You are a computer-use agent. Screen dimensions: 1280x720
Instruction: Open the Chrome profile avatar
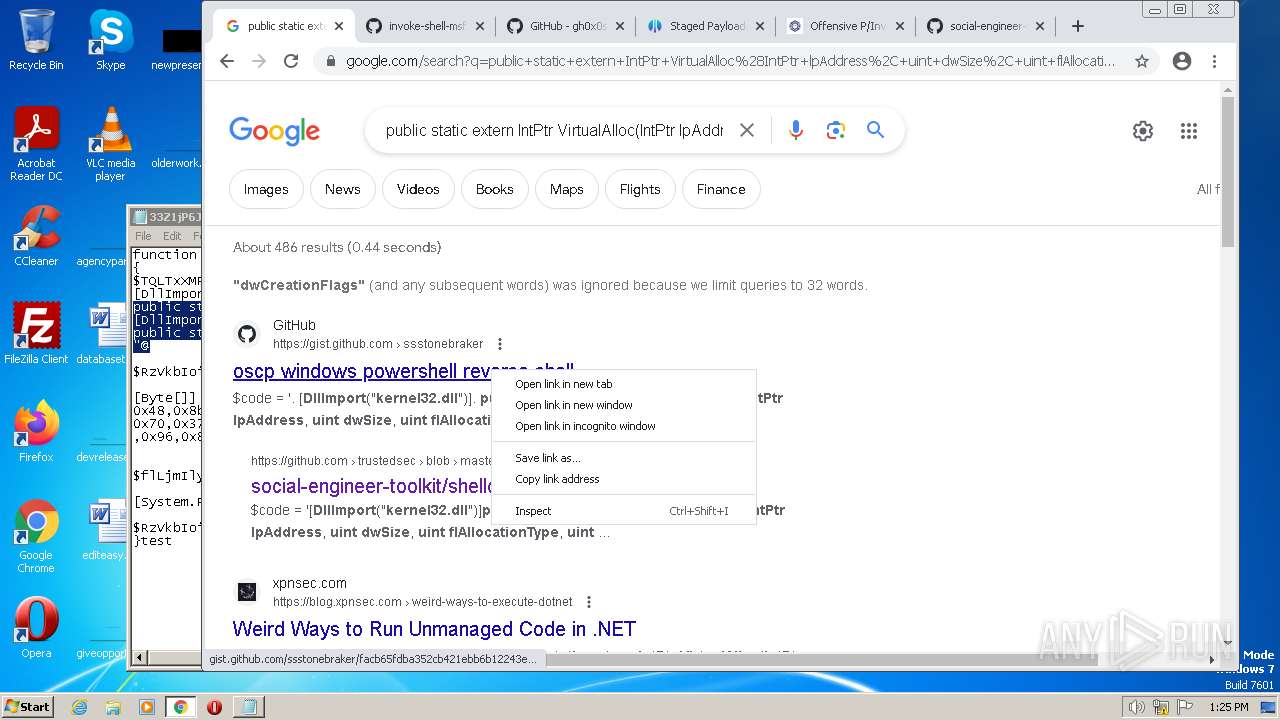(1182, 61)
